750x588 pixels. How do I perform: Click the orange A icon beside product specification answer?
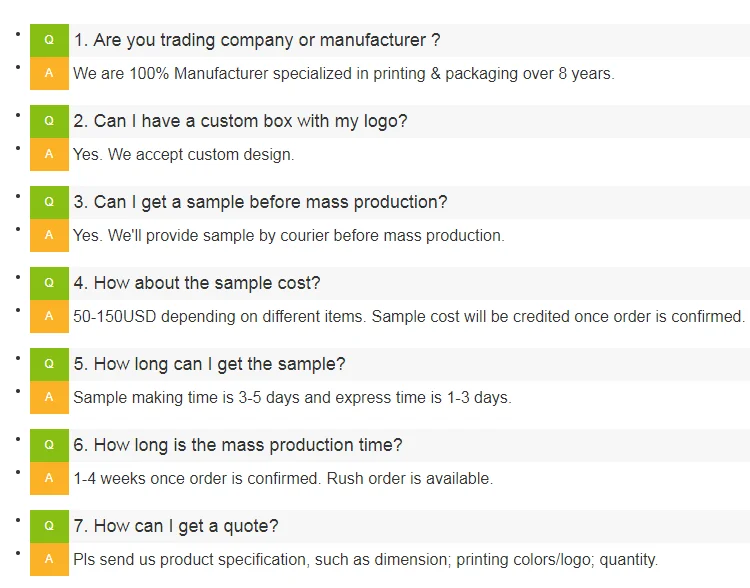(49, 559)
